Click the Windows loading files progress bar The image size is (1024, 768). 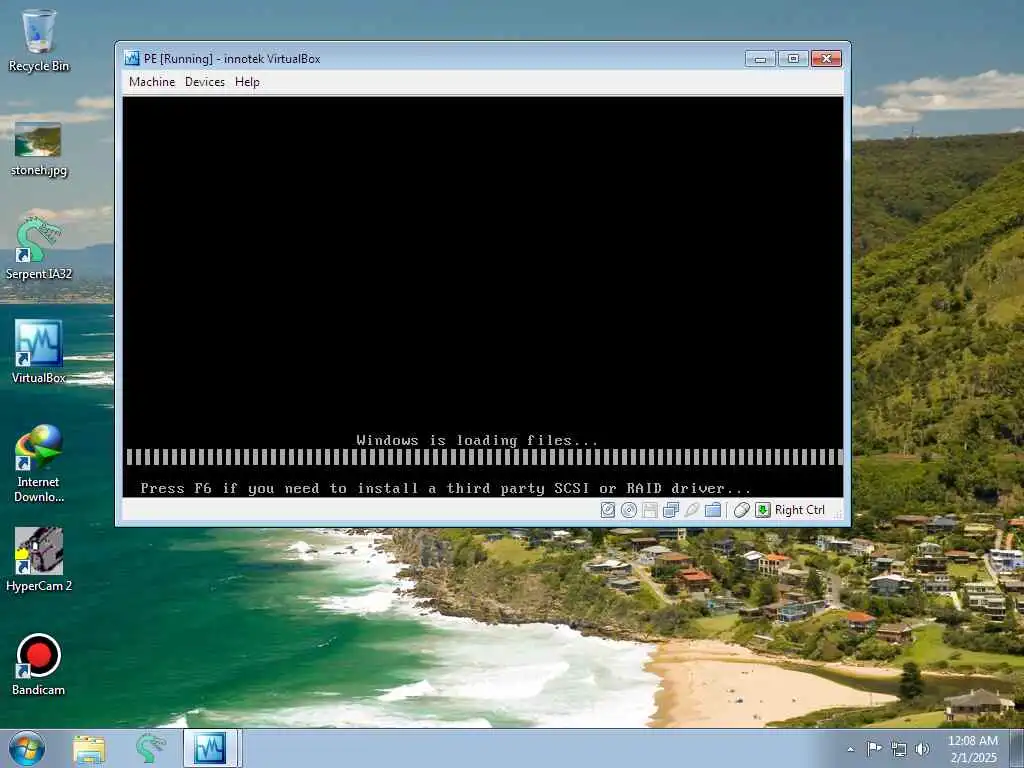click(x=484, y=457)
